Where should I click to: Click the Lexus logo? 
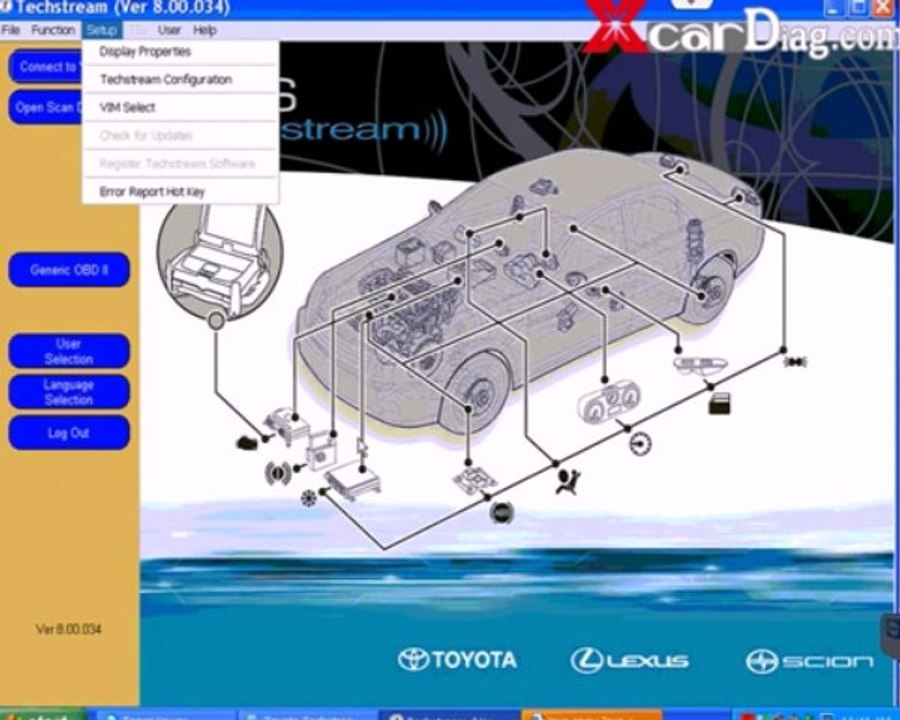click(630, 661)
